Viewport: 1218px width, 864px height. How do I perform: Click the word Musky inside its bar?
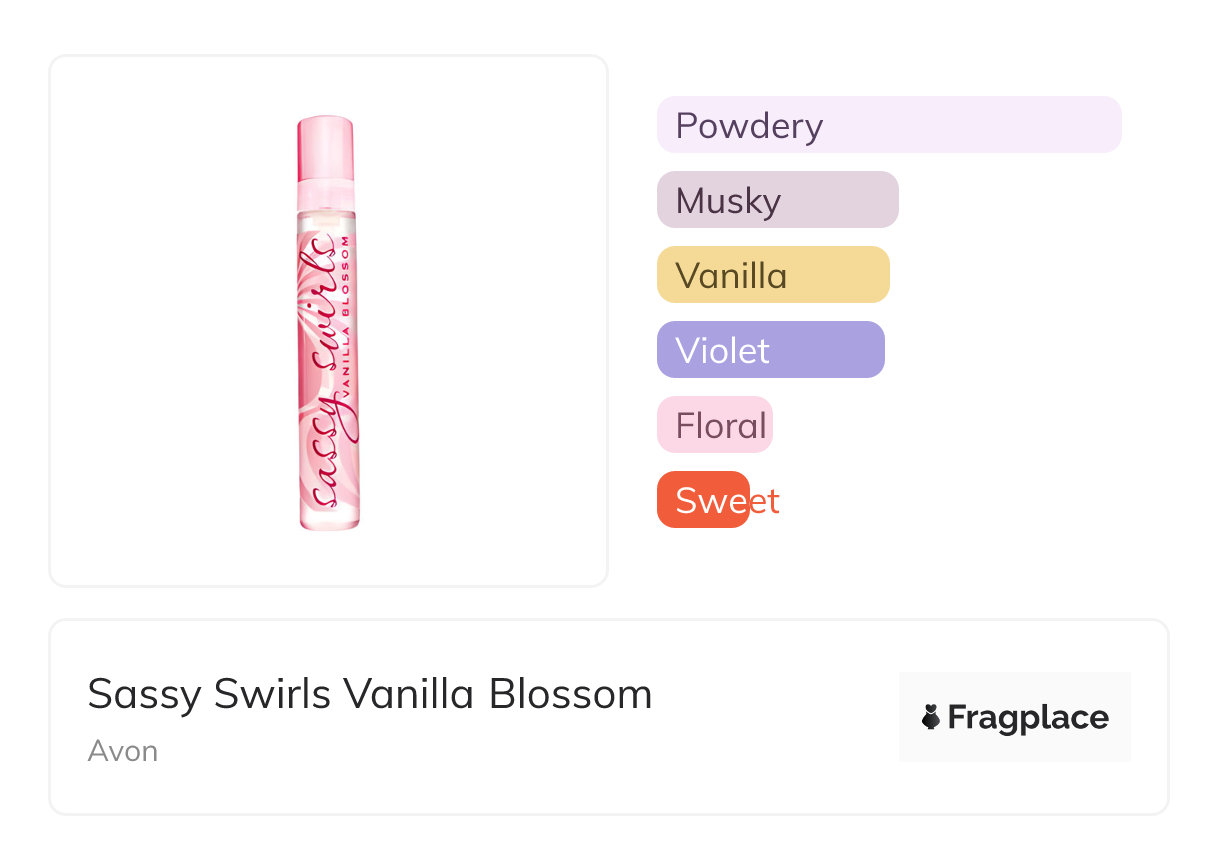(728, 201)
